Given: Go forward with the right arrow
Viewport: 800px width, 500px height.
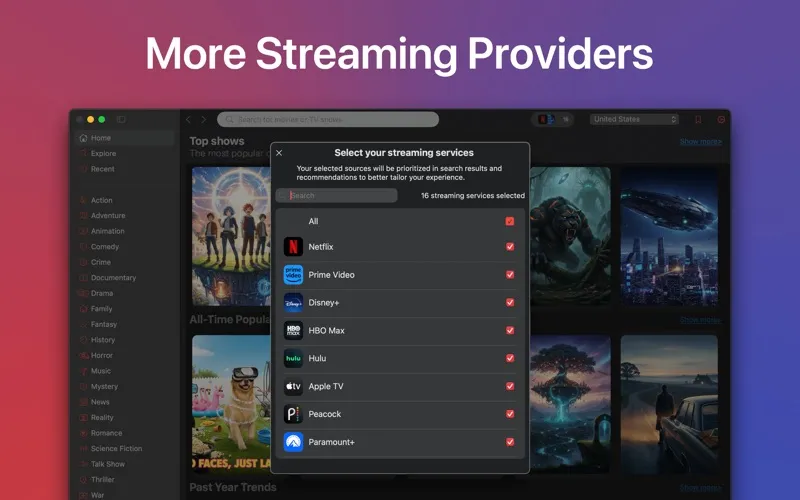Looking at the screenshot, I should coord(204,119).
